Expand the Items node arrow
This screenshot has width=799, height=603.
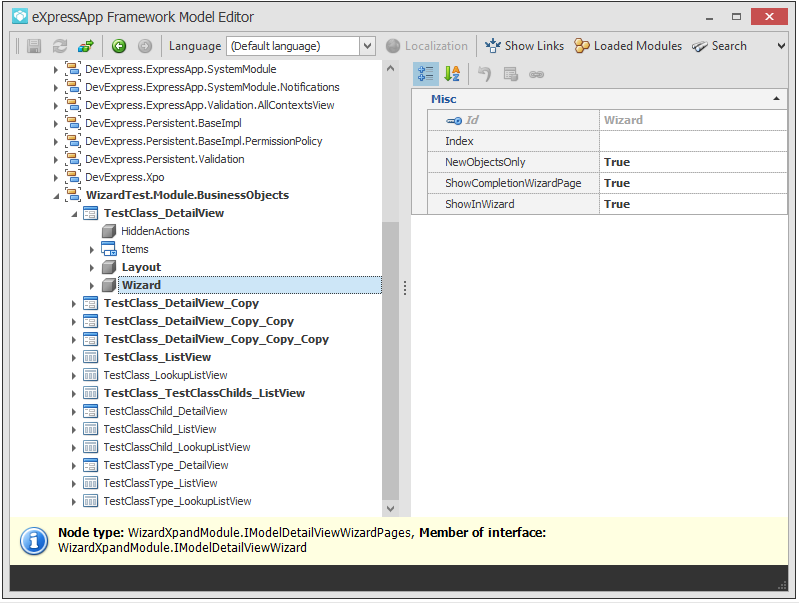[x=92, y=250]
